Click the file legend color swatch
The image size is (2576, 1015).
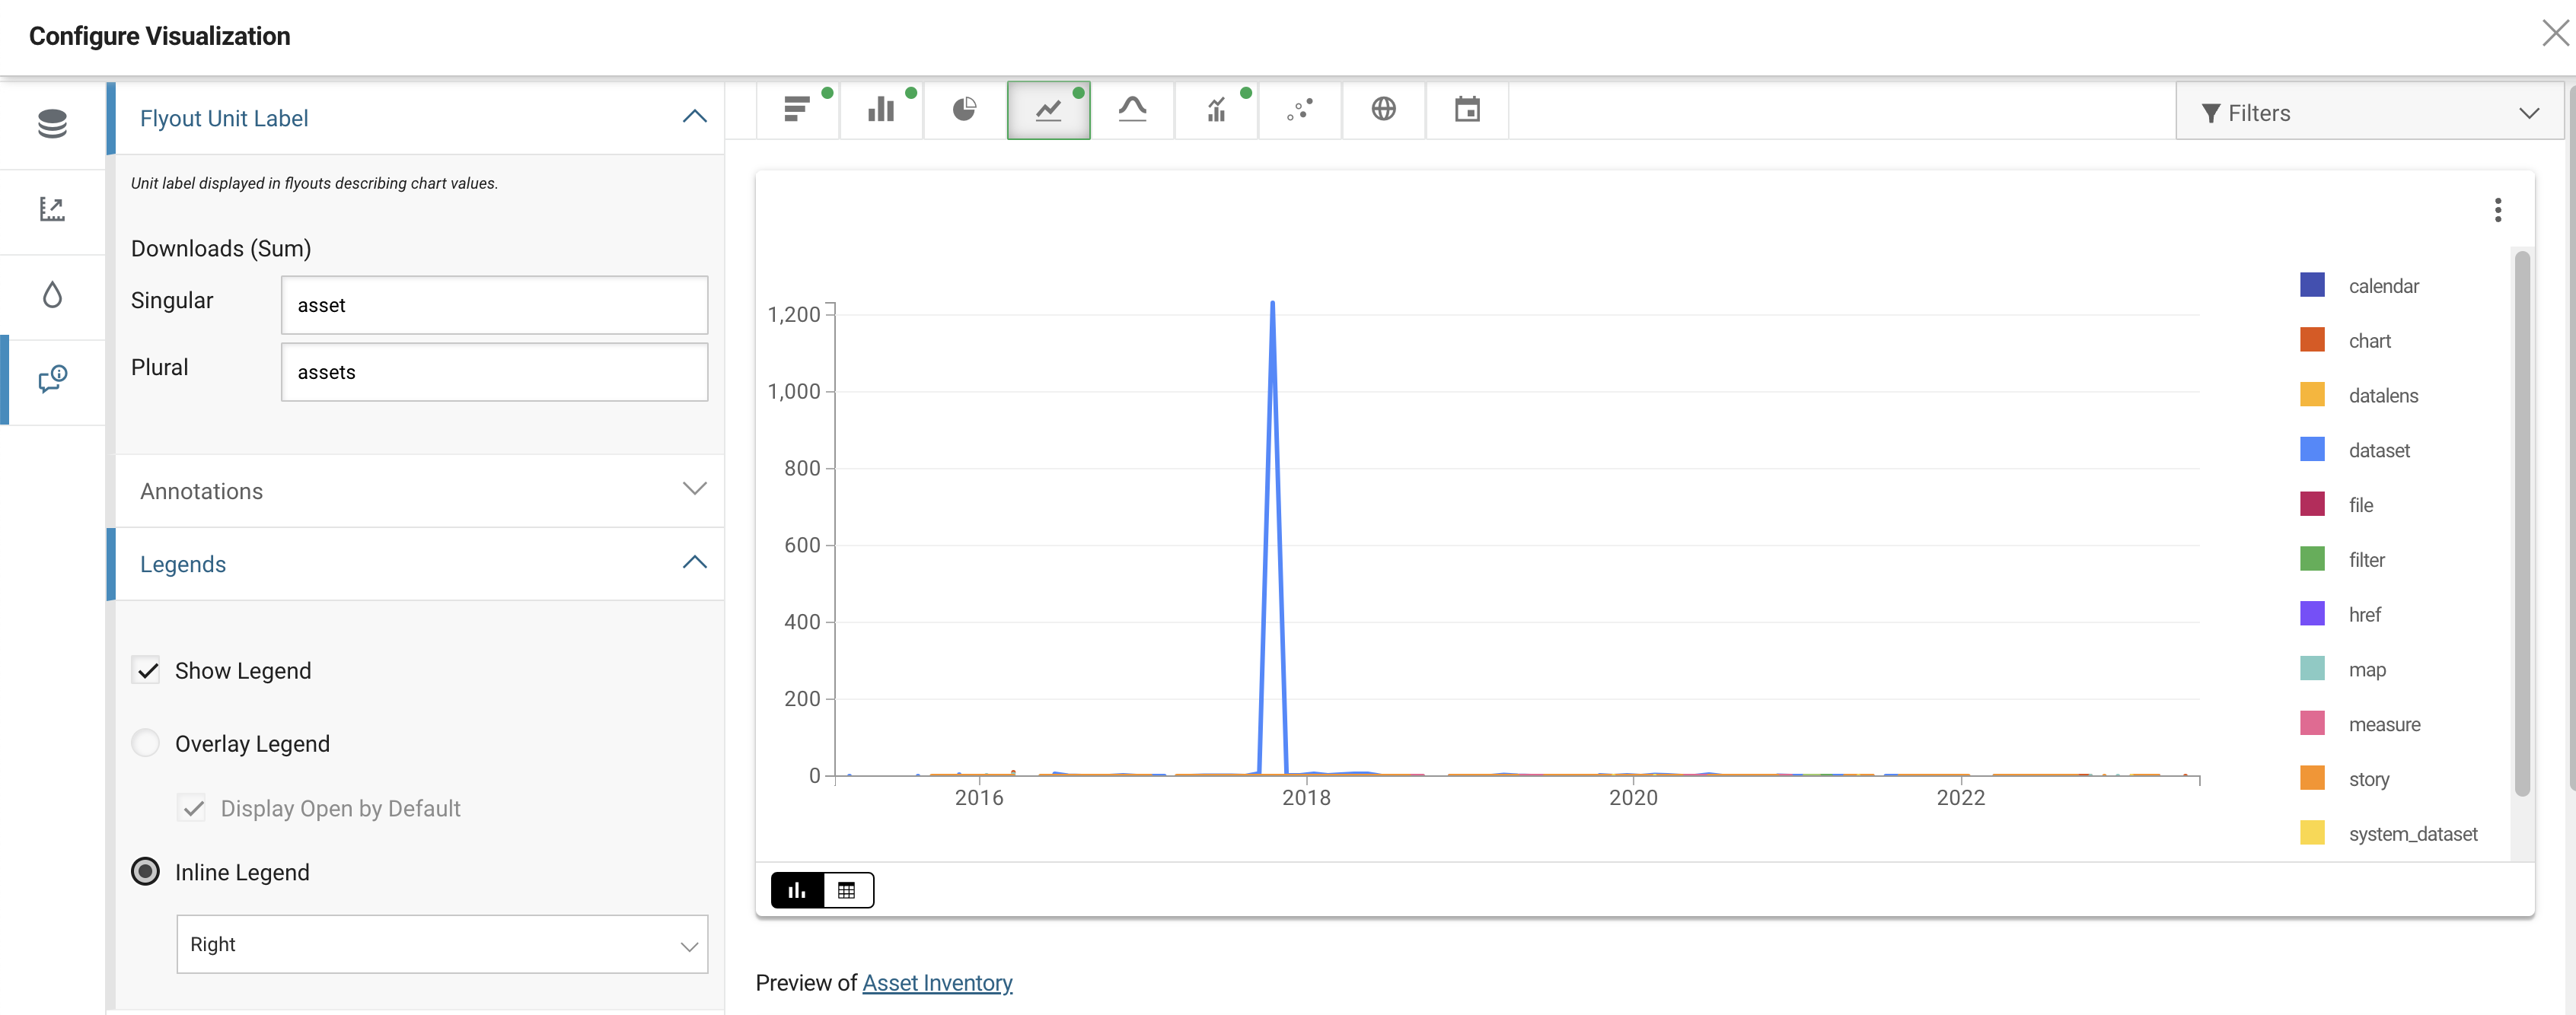pyautogui.click(x=2312, y=504)
